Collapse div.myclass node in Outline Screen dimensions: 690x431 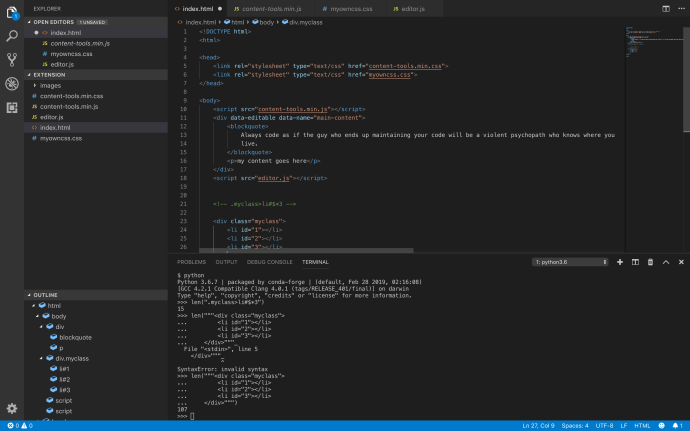(x=41, y=358)
